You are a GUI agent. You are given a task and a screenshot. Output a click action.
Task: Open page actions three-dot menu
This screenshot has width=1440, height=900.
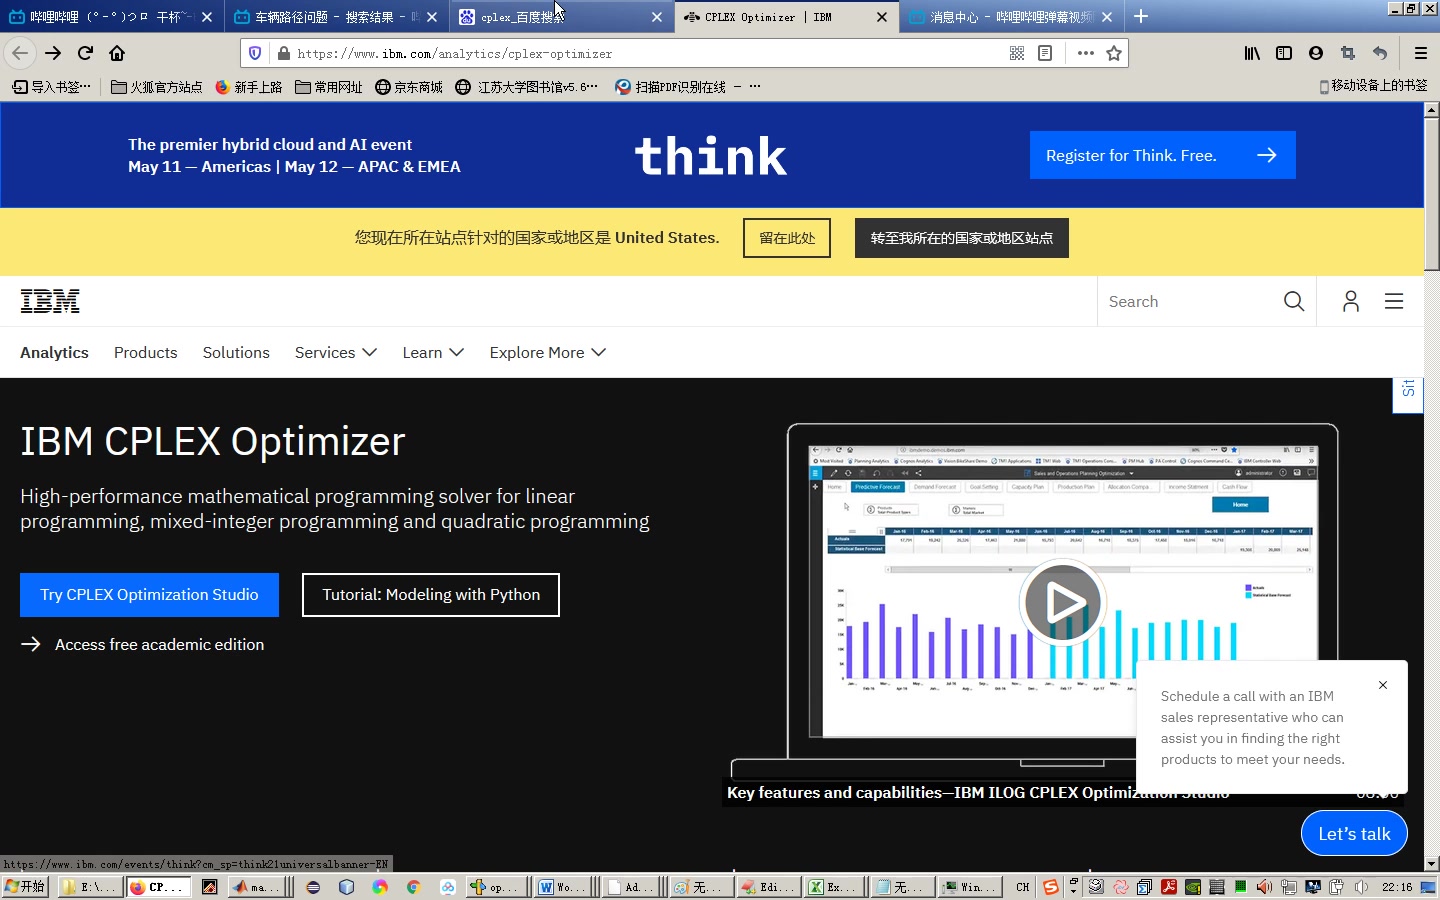(x=1086, y=53)
